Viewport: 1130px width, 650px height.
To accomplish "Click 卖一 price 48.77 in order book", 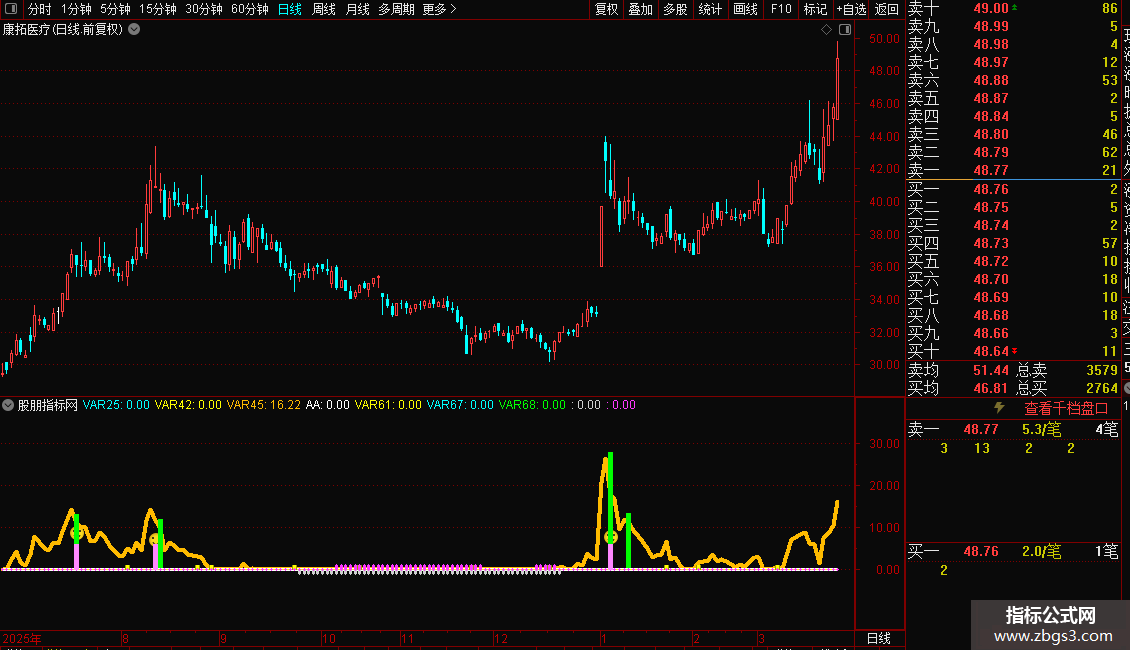I will click(x=991, y=171).
